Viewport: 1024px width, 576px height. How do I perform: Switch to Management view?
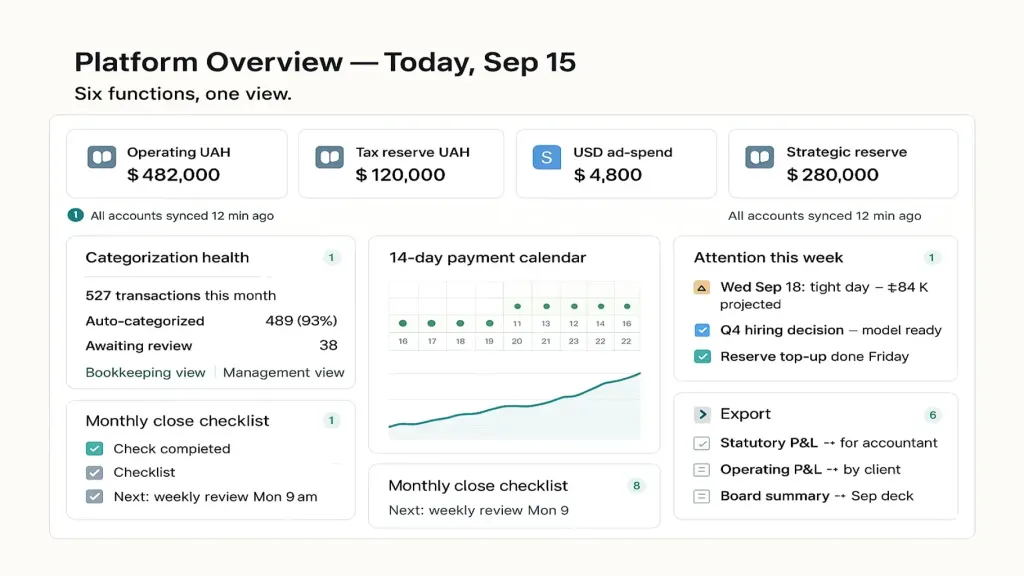pyautogui.click(x=283, y=372)
